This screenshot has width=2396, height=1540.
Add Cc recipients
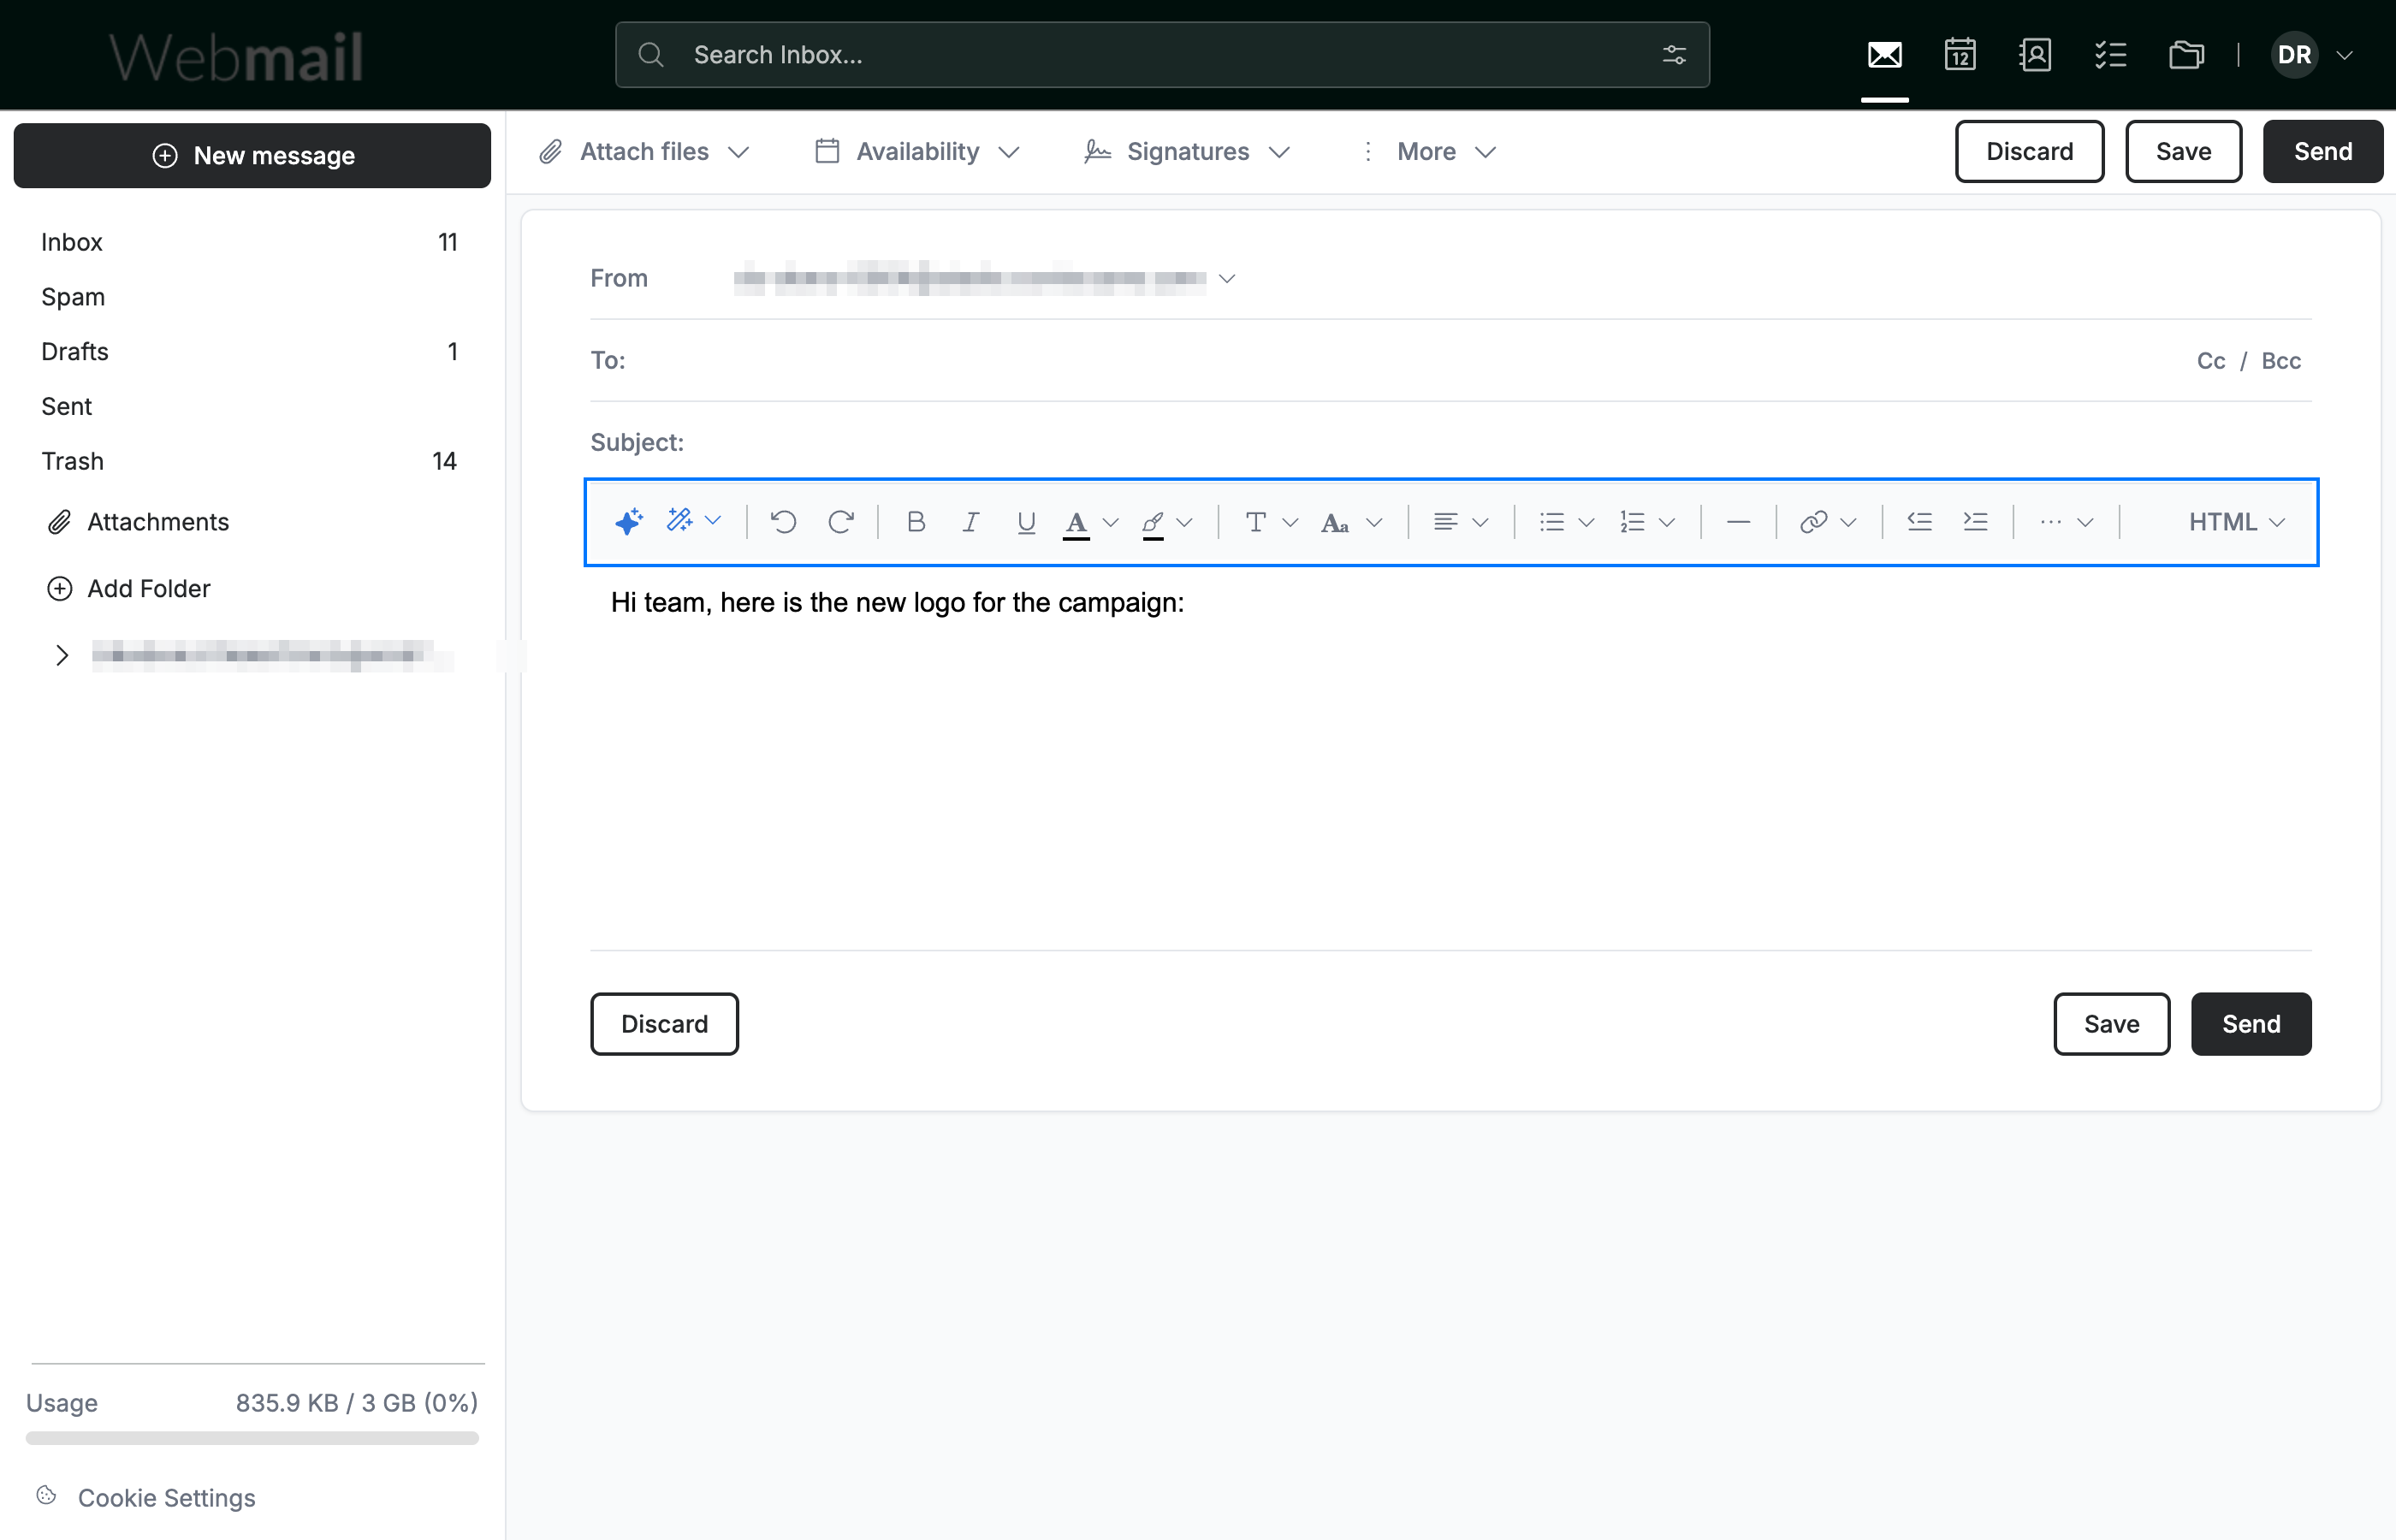2210,361
